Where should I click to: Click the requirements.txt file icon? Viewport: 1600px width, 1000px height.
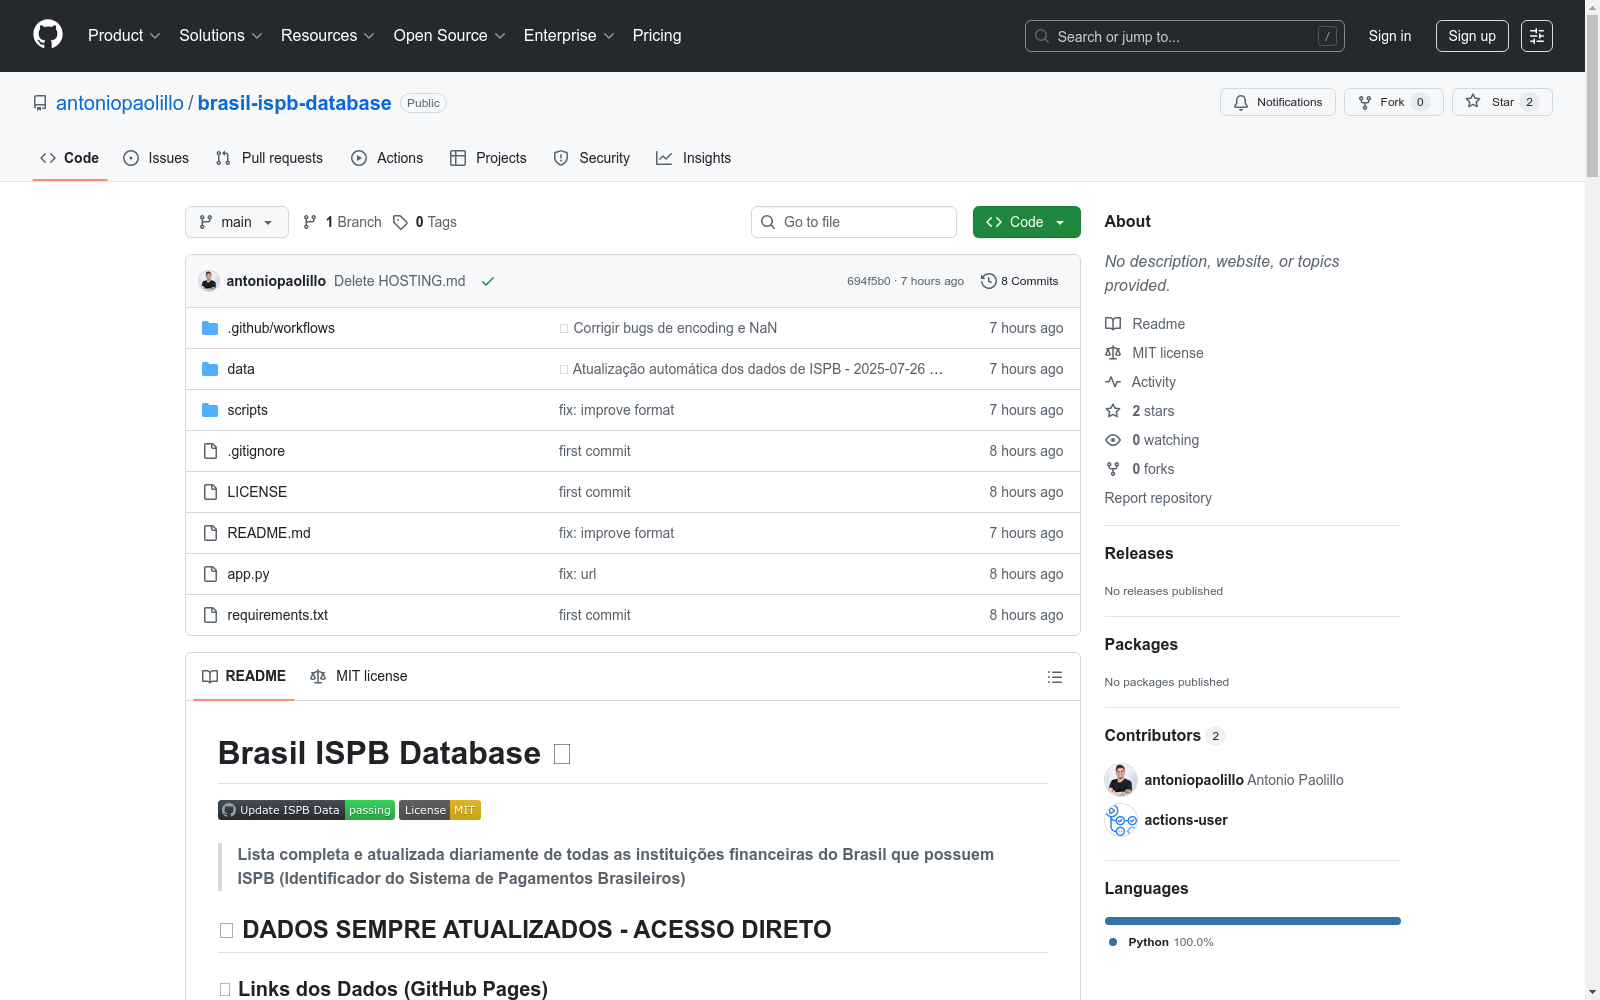tap(210, 615)
